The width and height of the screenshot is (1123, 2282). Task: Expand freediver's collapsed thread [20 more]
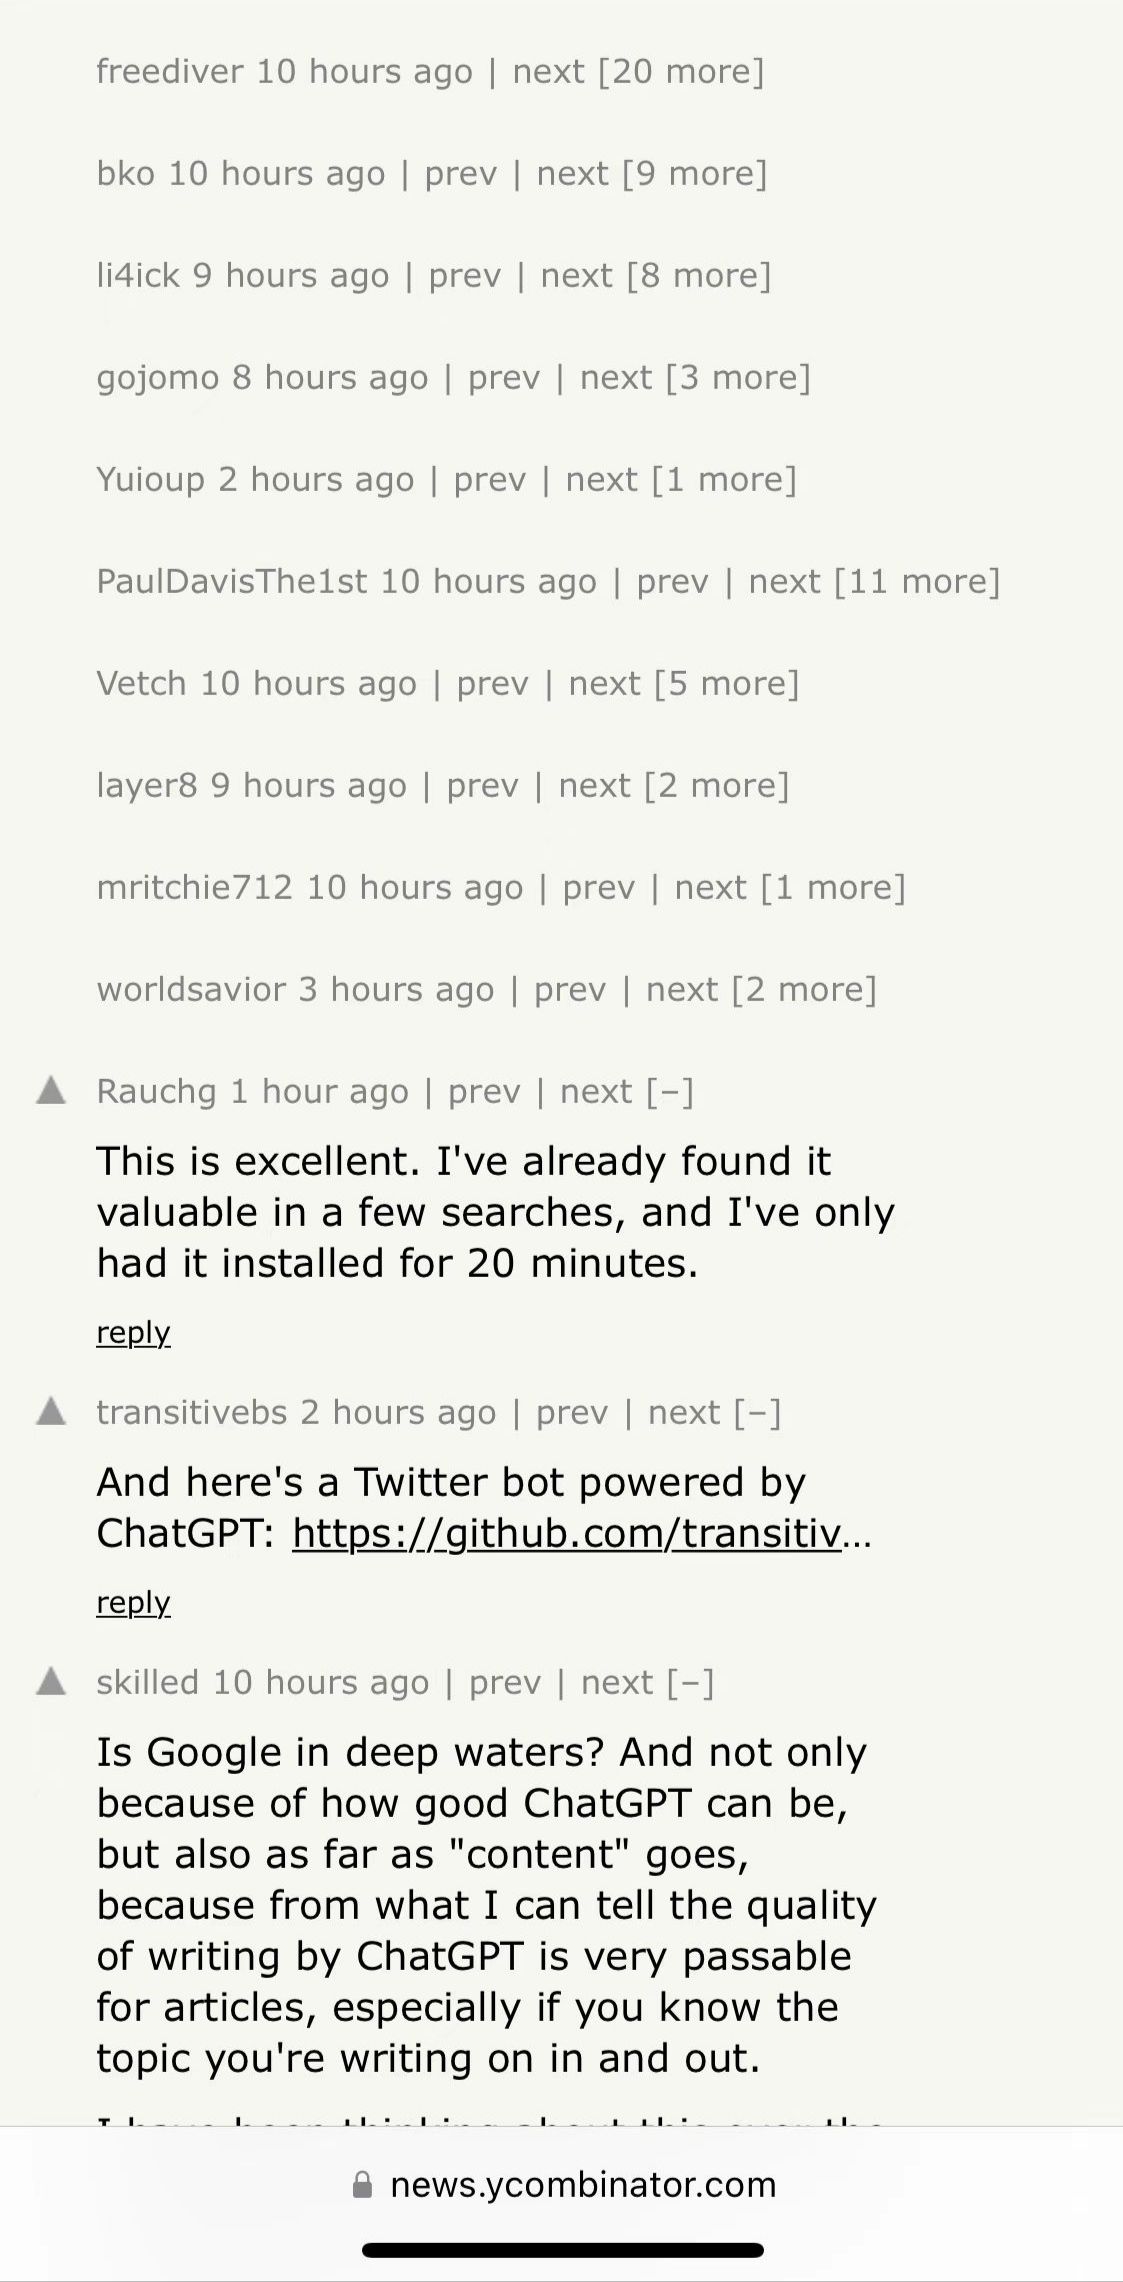pos(681,72)
